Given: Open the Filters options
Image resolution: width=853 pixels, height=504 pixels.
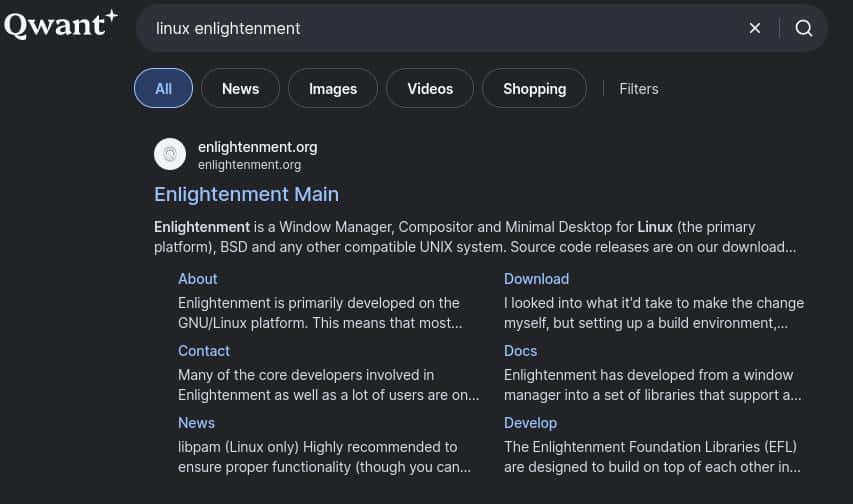Looking at the screenshot, I should (x=639, y=89).
